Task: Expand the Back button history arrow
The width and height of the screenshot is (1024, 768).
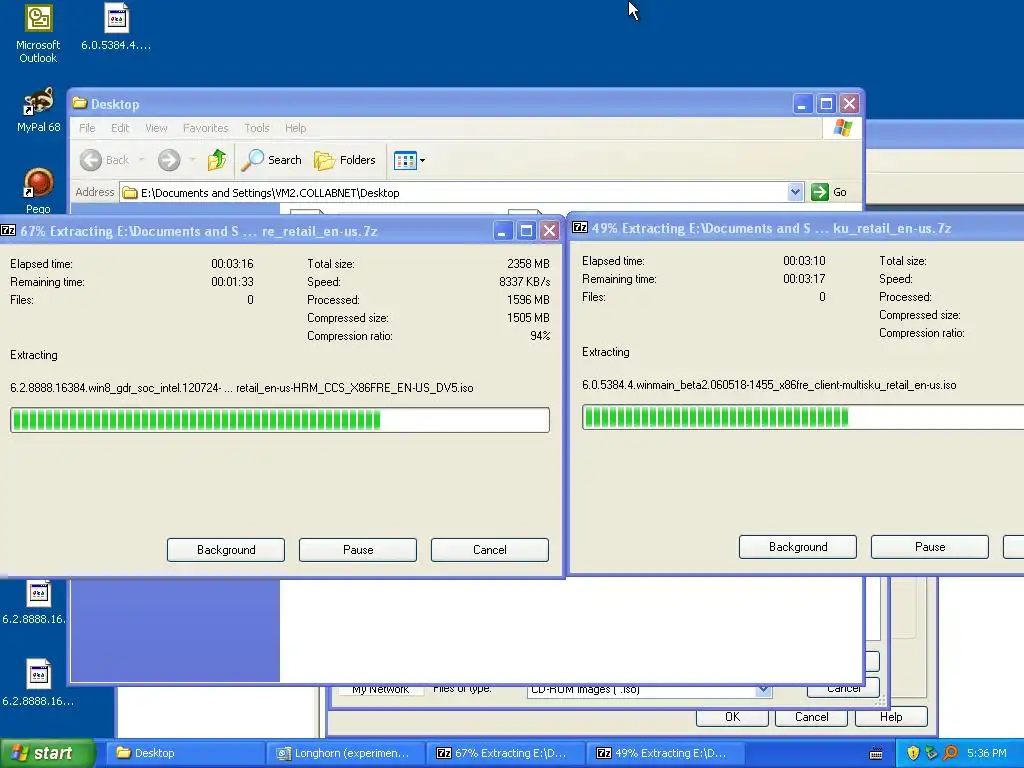Action: click(142, 160)
